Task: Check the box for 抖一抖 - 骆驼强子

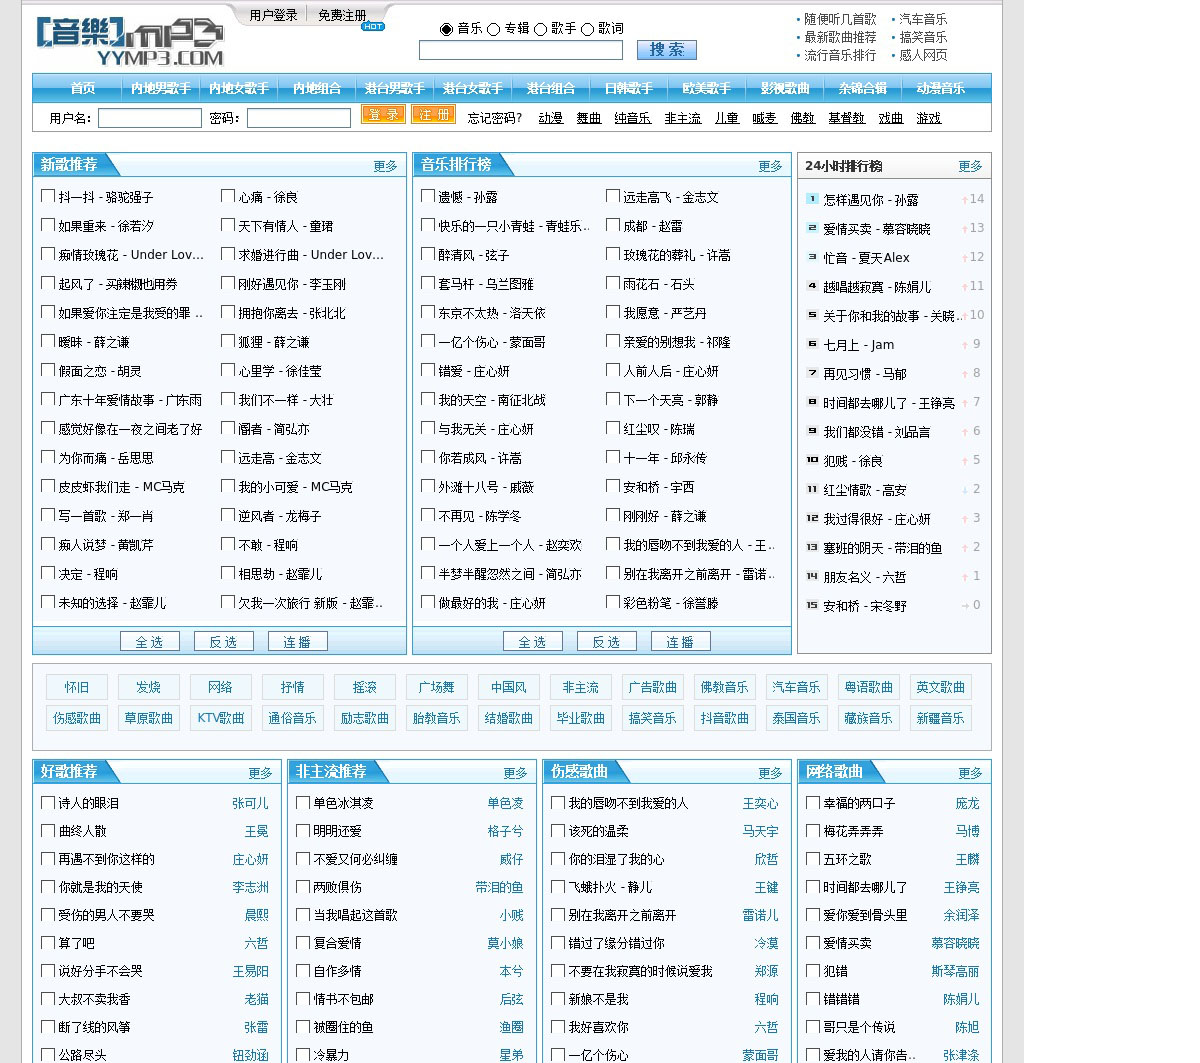Action: 48,196
